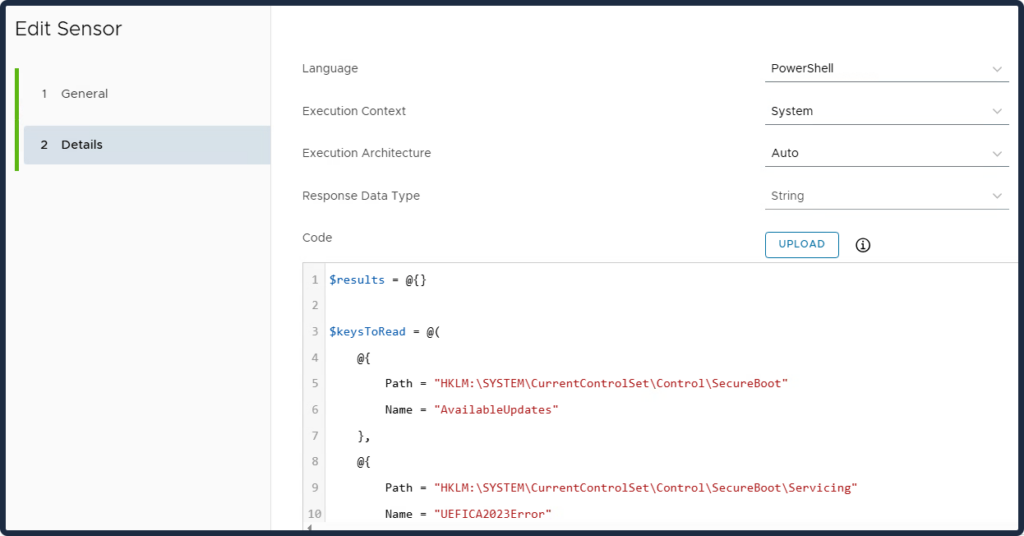Go to the General step
The width and height of the screenshot is (1024, 536).
(x=84, y=94)
